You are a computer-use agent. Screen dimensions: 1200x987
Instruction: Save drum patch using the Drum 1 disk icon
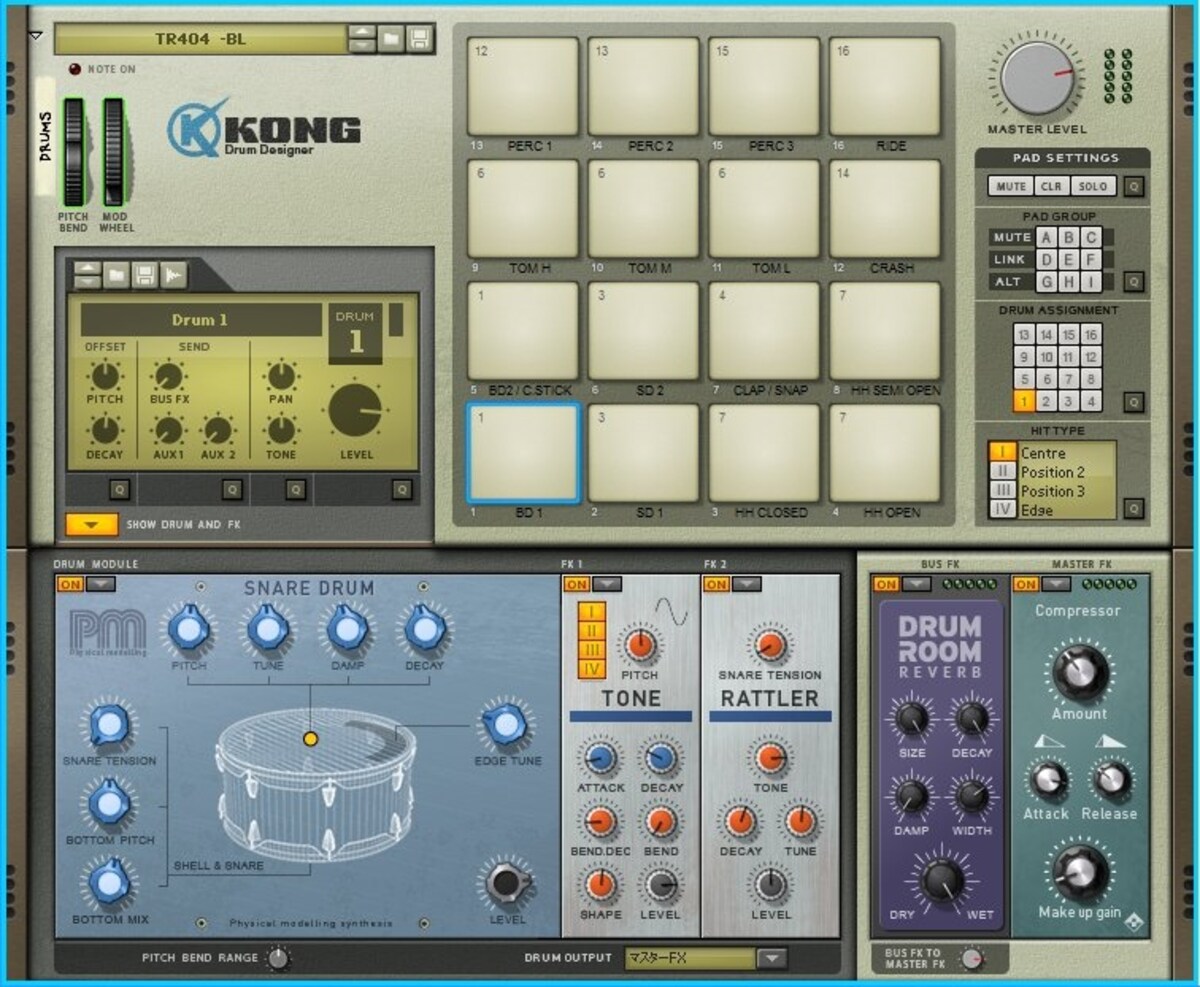coord(145,274)
